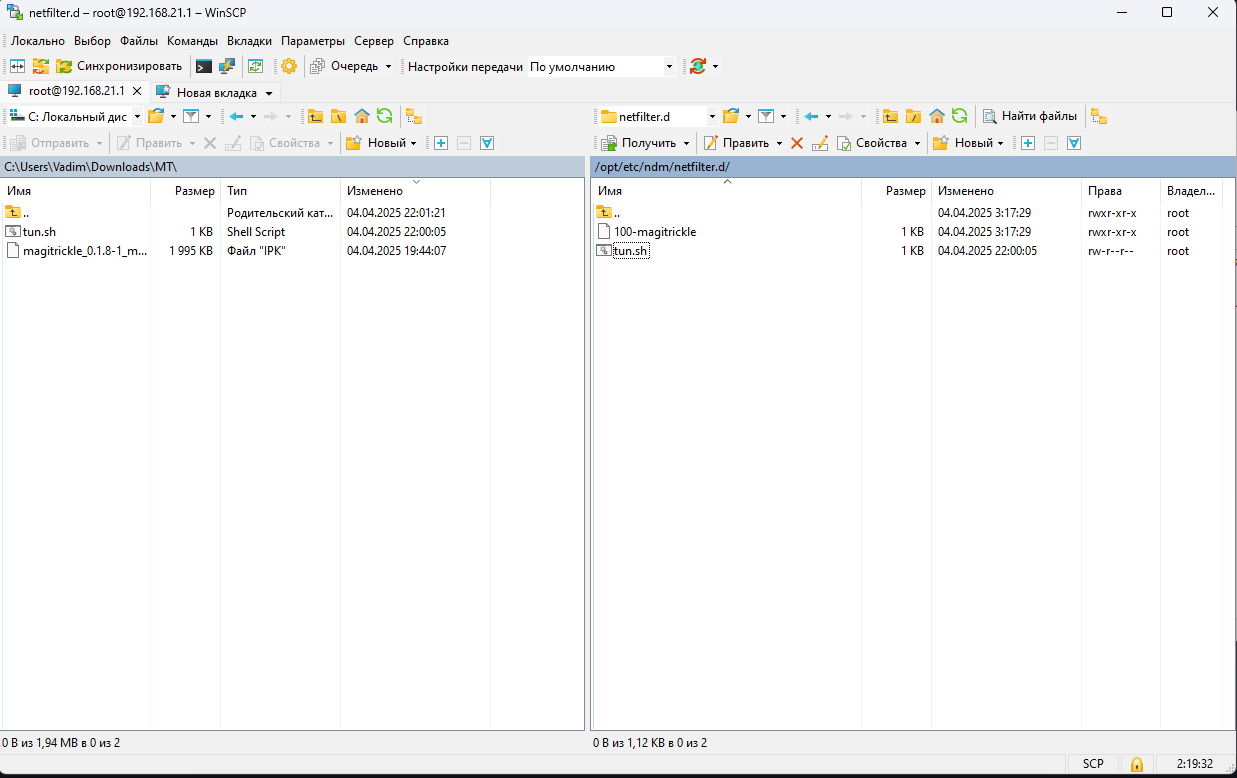The image size is (1237, 778).
Task: Go back with blue arrow in remote panel
Action: click(x=811, y=116)
